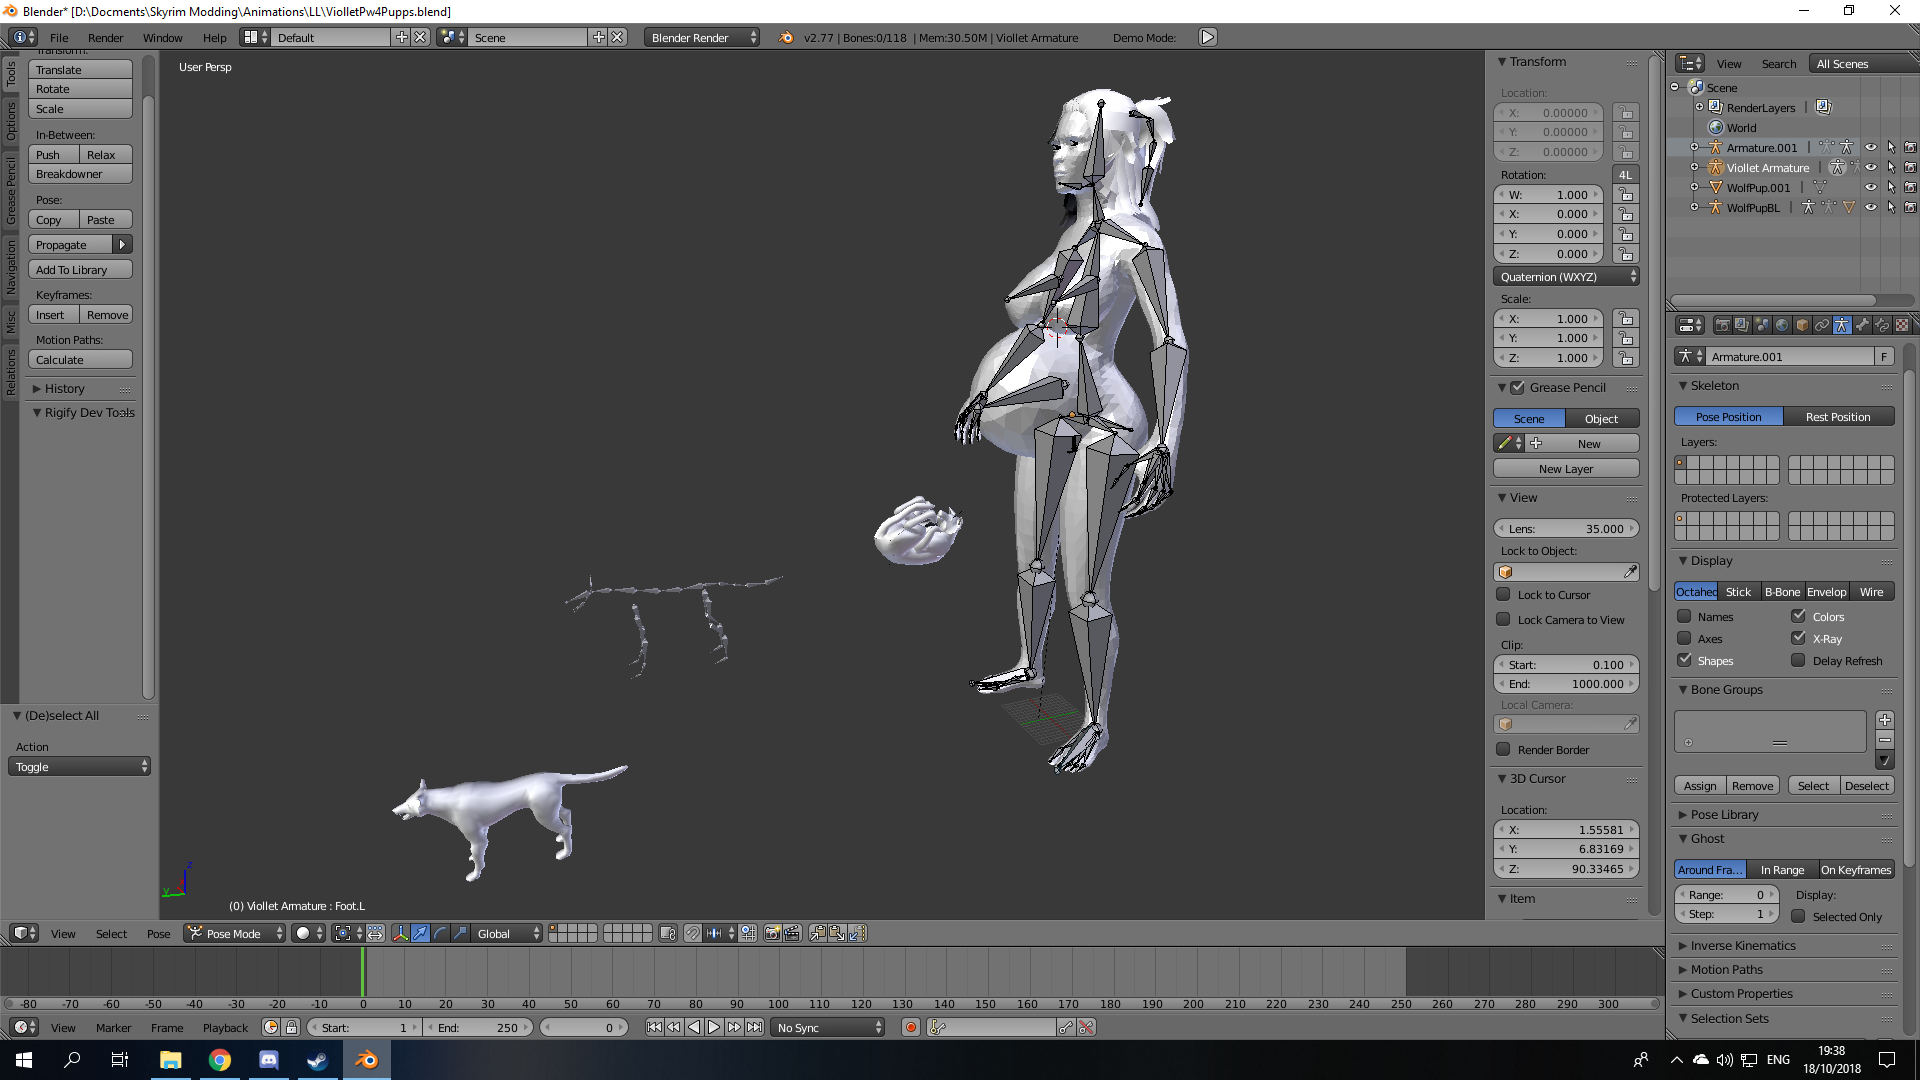This screenshot has height=1080, width=1920.
Task: Add a new bone group with plus
Action: (1885, 720)
